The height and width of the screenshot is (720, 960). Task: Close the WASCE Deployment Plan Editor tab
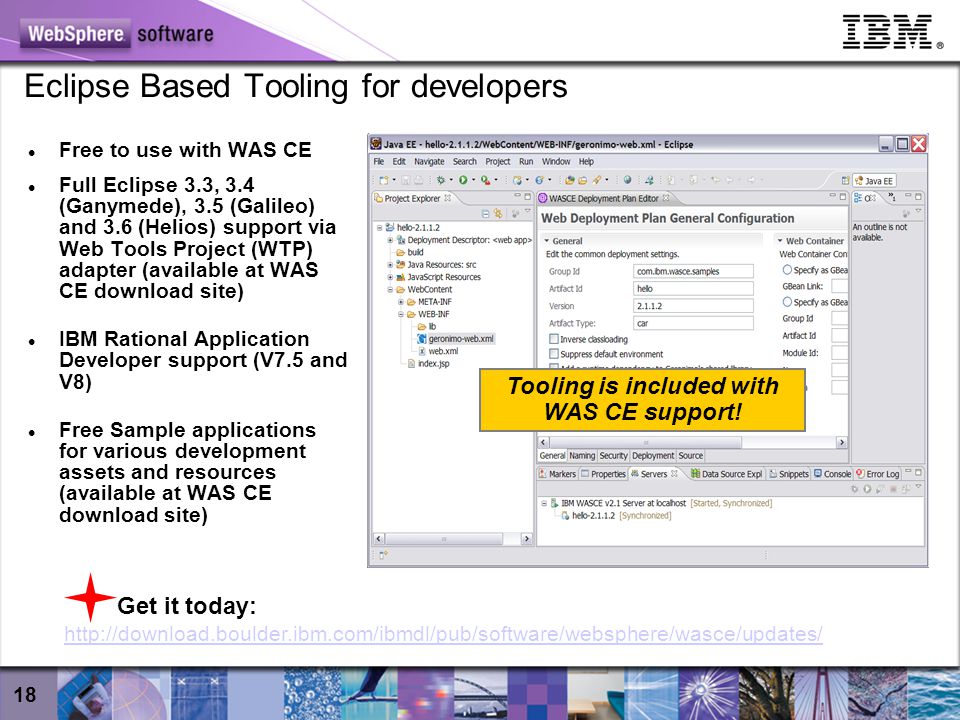(666, 198)
